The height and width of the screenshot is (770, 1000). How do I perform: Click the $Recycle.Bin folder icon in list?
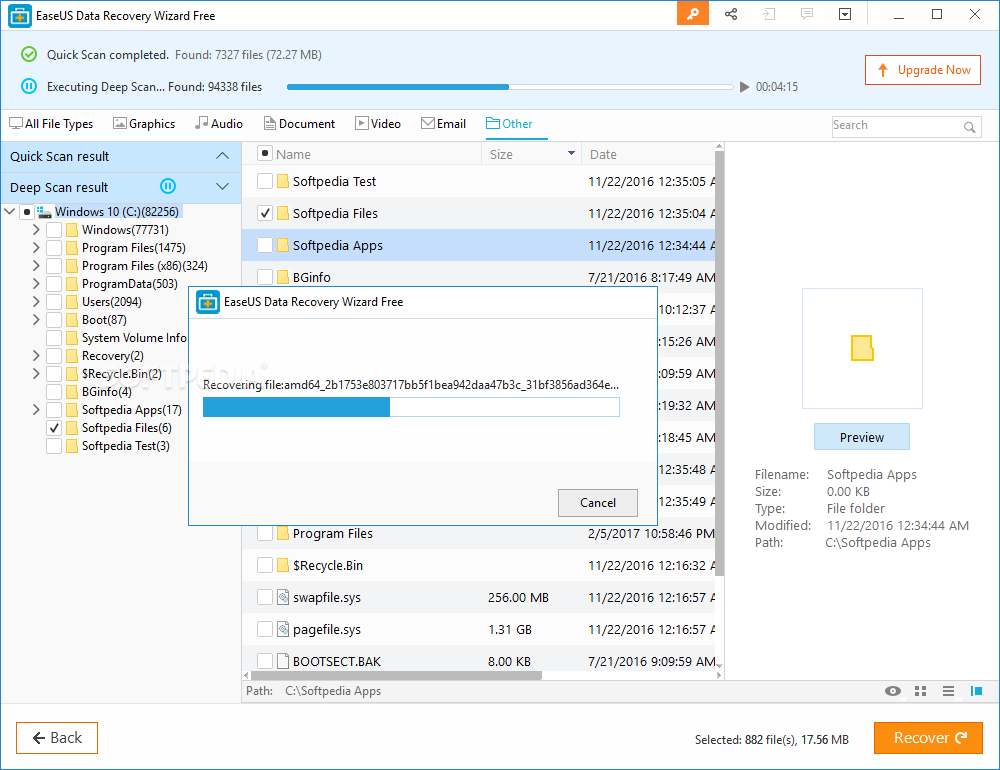(x=283, y=565)
